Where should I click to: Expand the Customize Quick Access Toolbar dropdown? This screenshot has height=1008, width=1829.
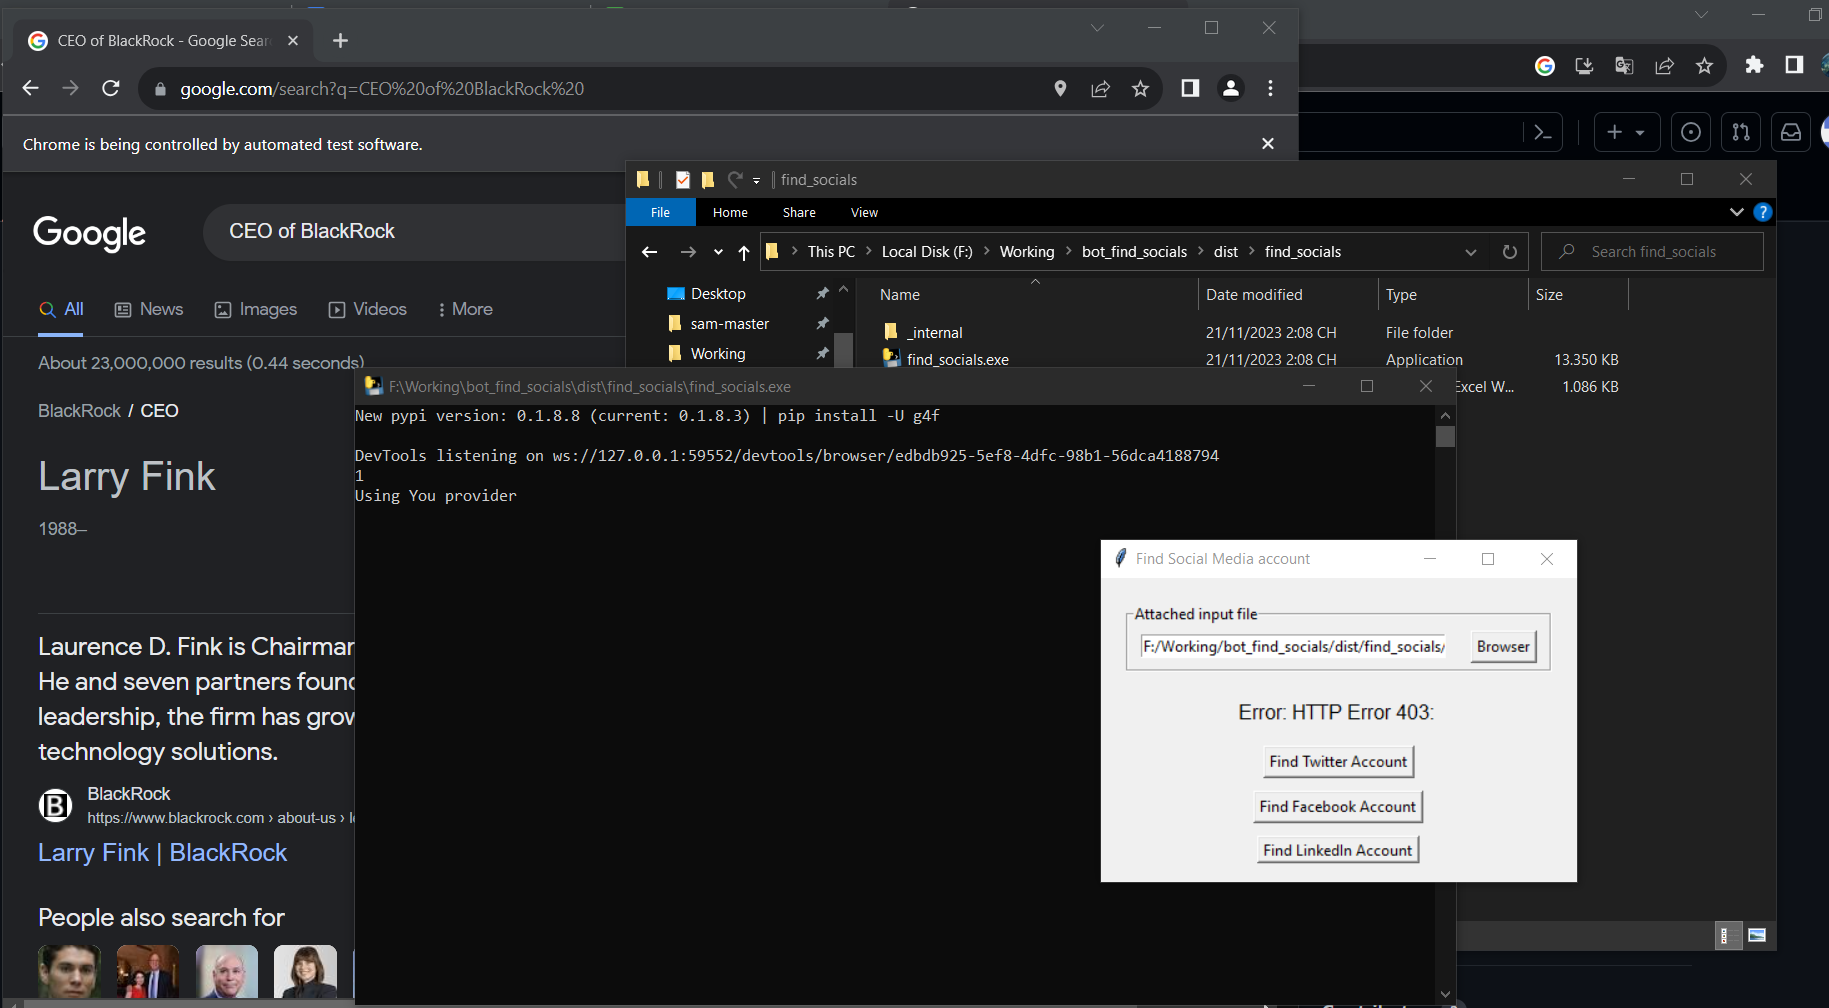pyautogui.click(x=757, y=180)
